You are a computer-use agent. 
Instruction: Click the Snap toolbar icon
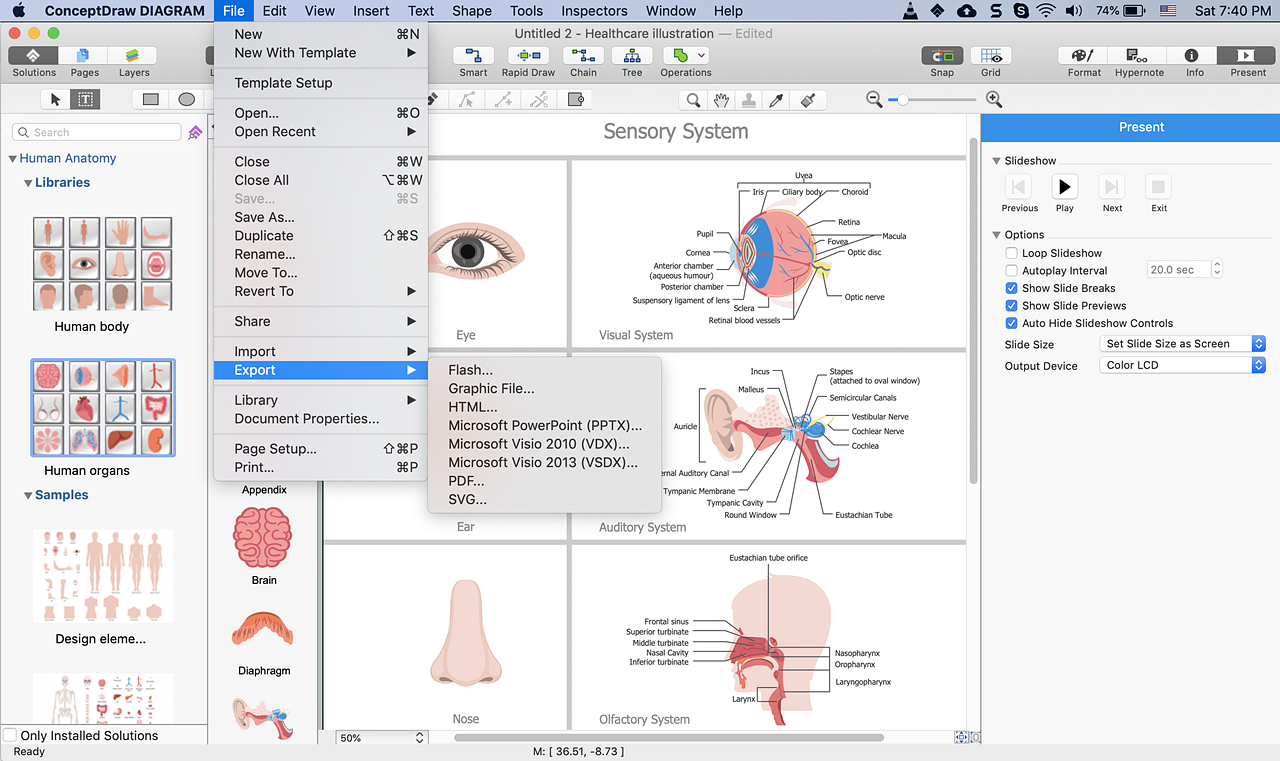941,56
